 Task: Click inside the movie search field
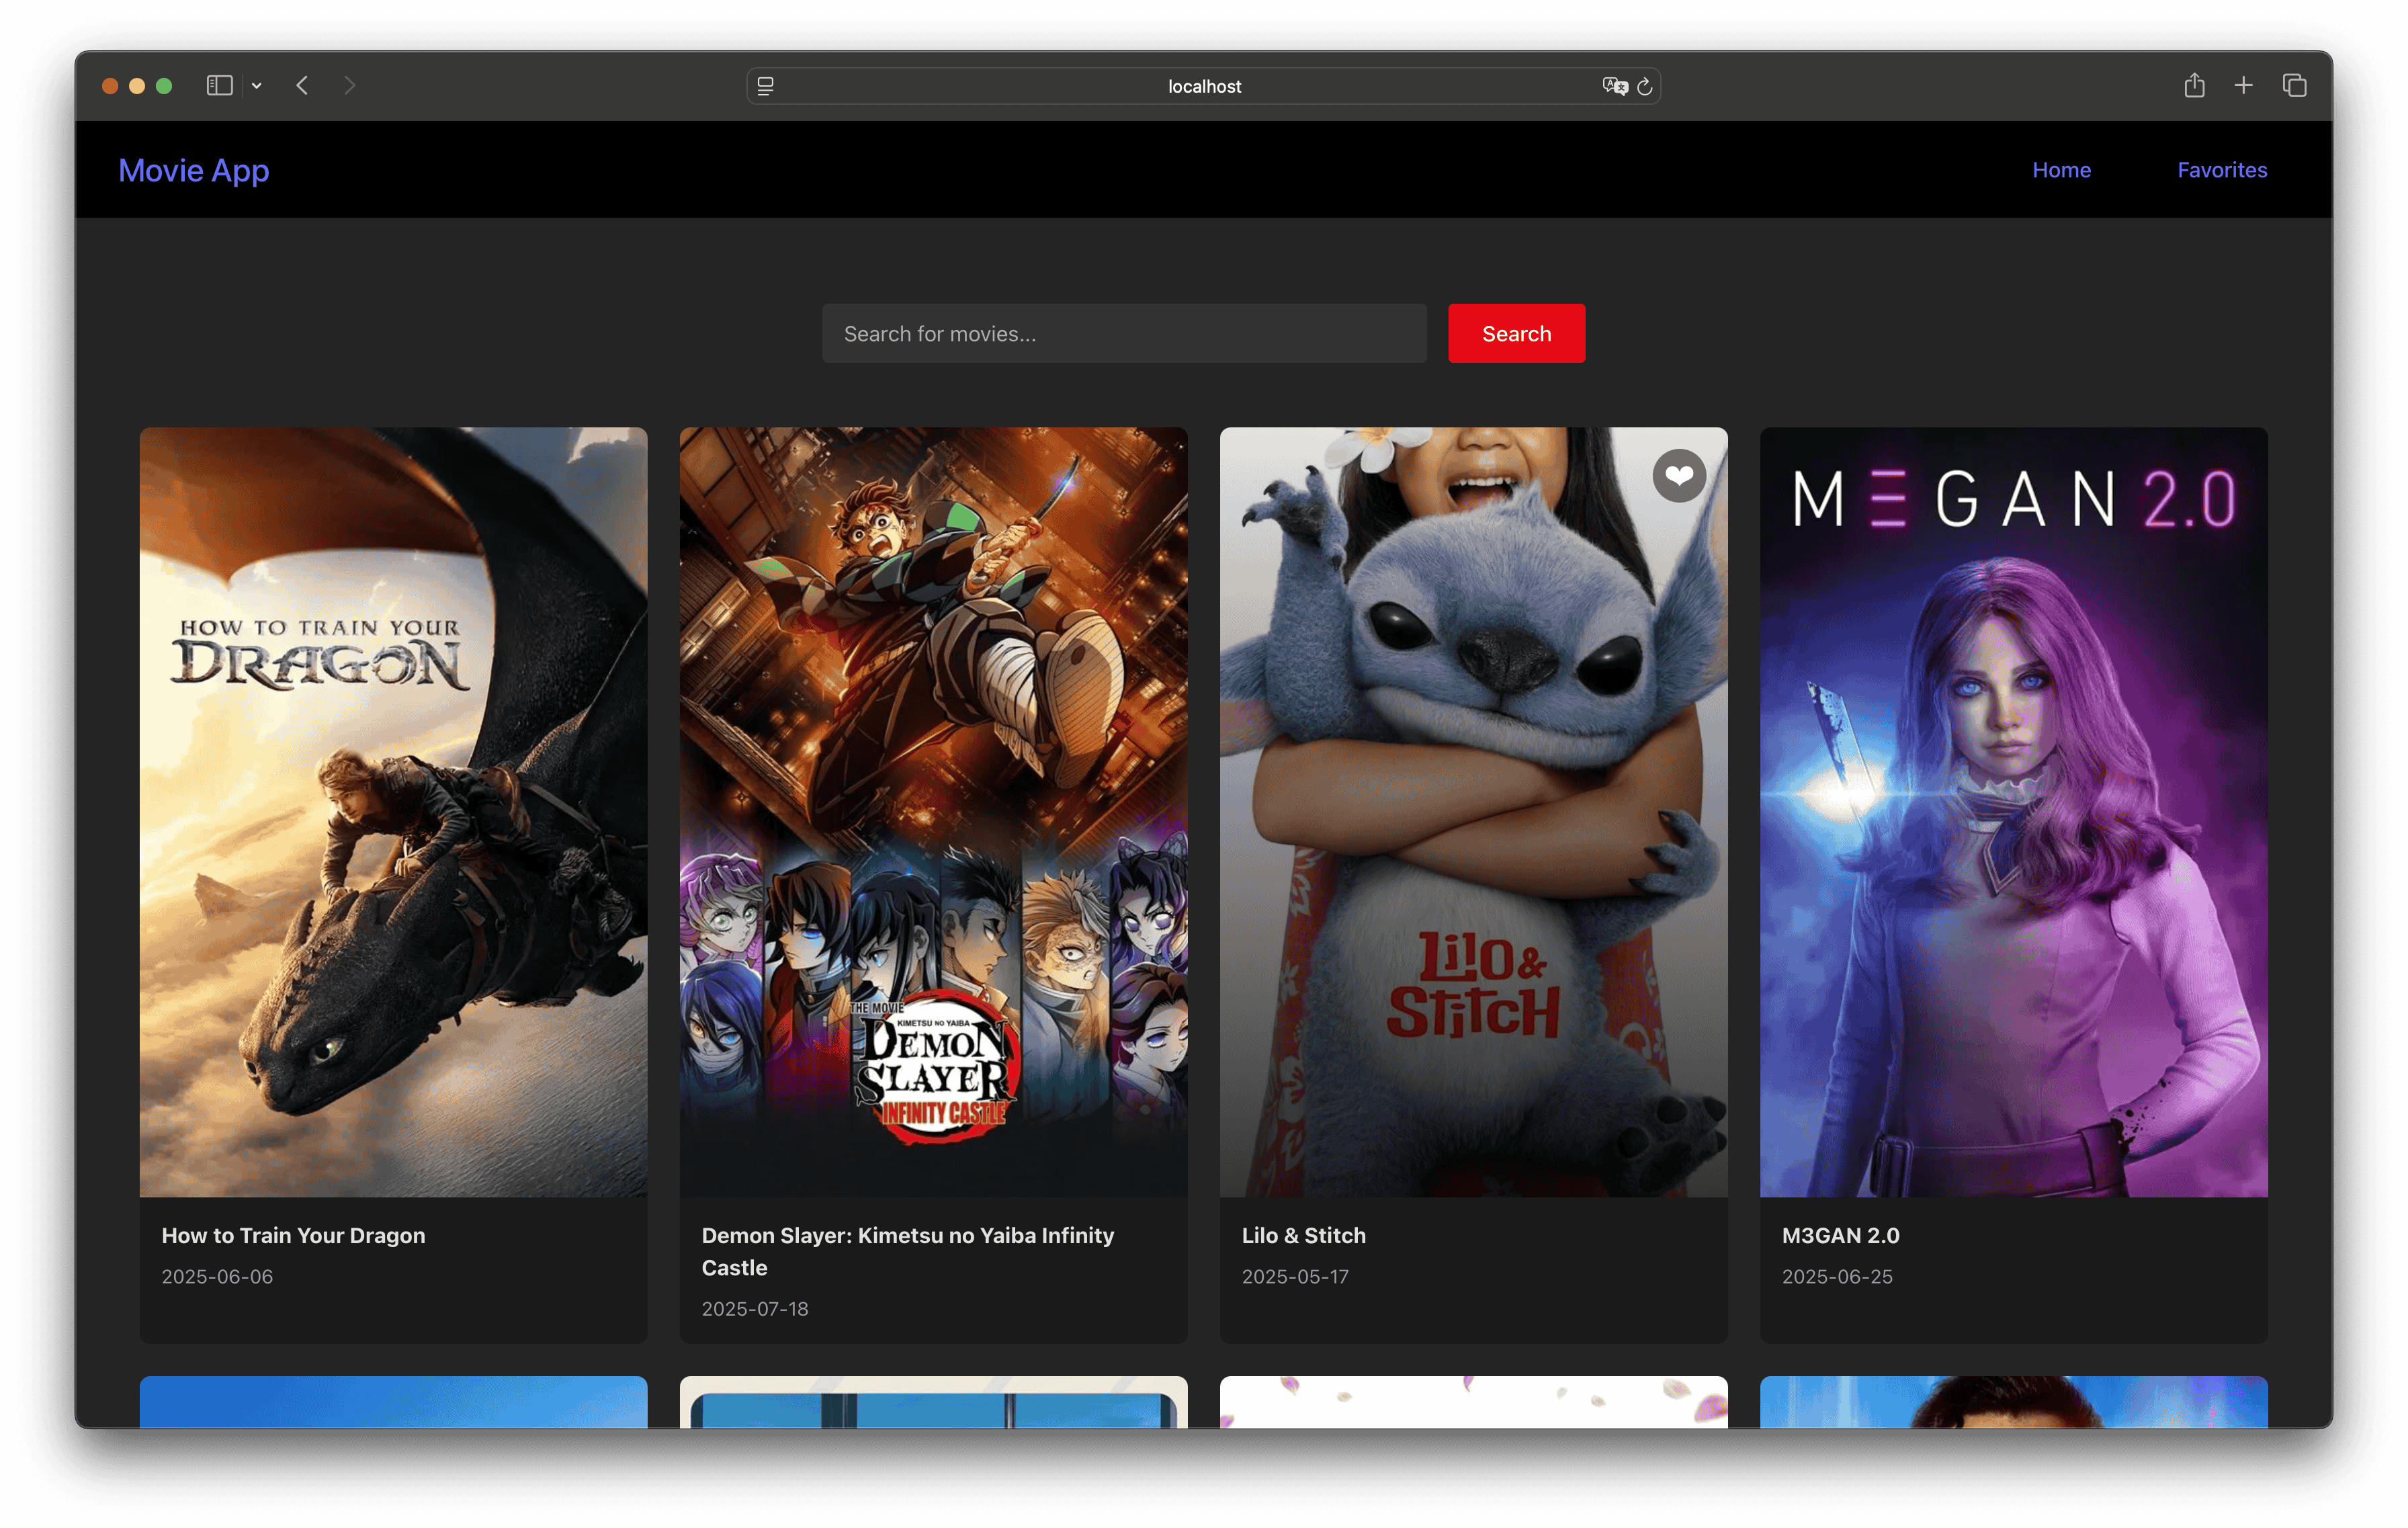coord(1123,333)
